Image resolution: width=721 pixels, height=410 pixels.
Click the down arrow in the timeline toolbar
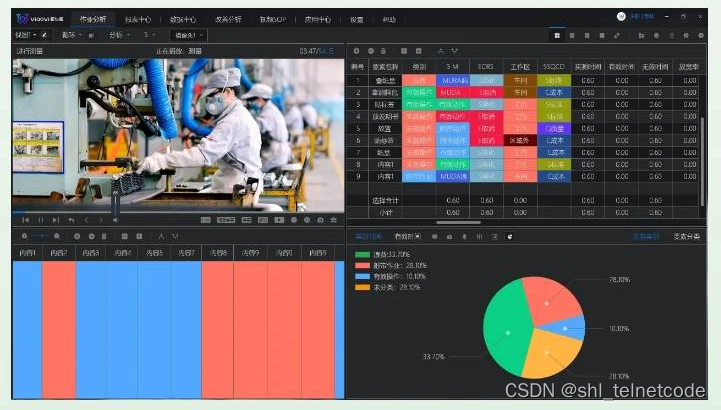[175, 236]
